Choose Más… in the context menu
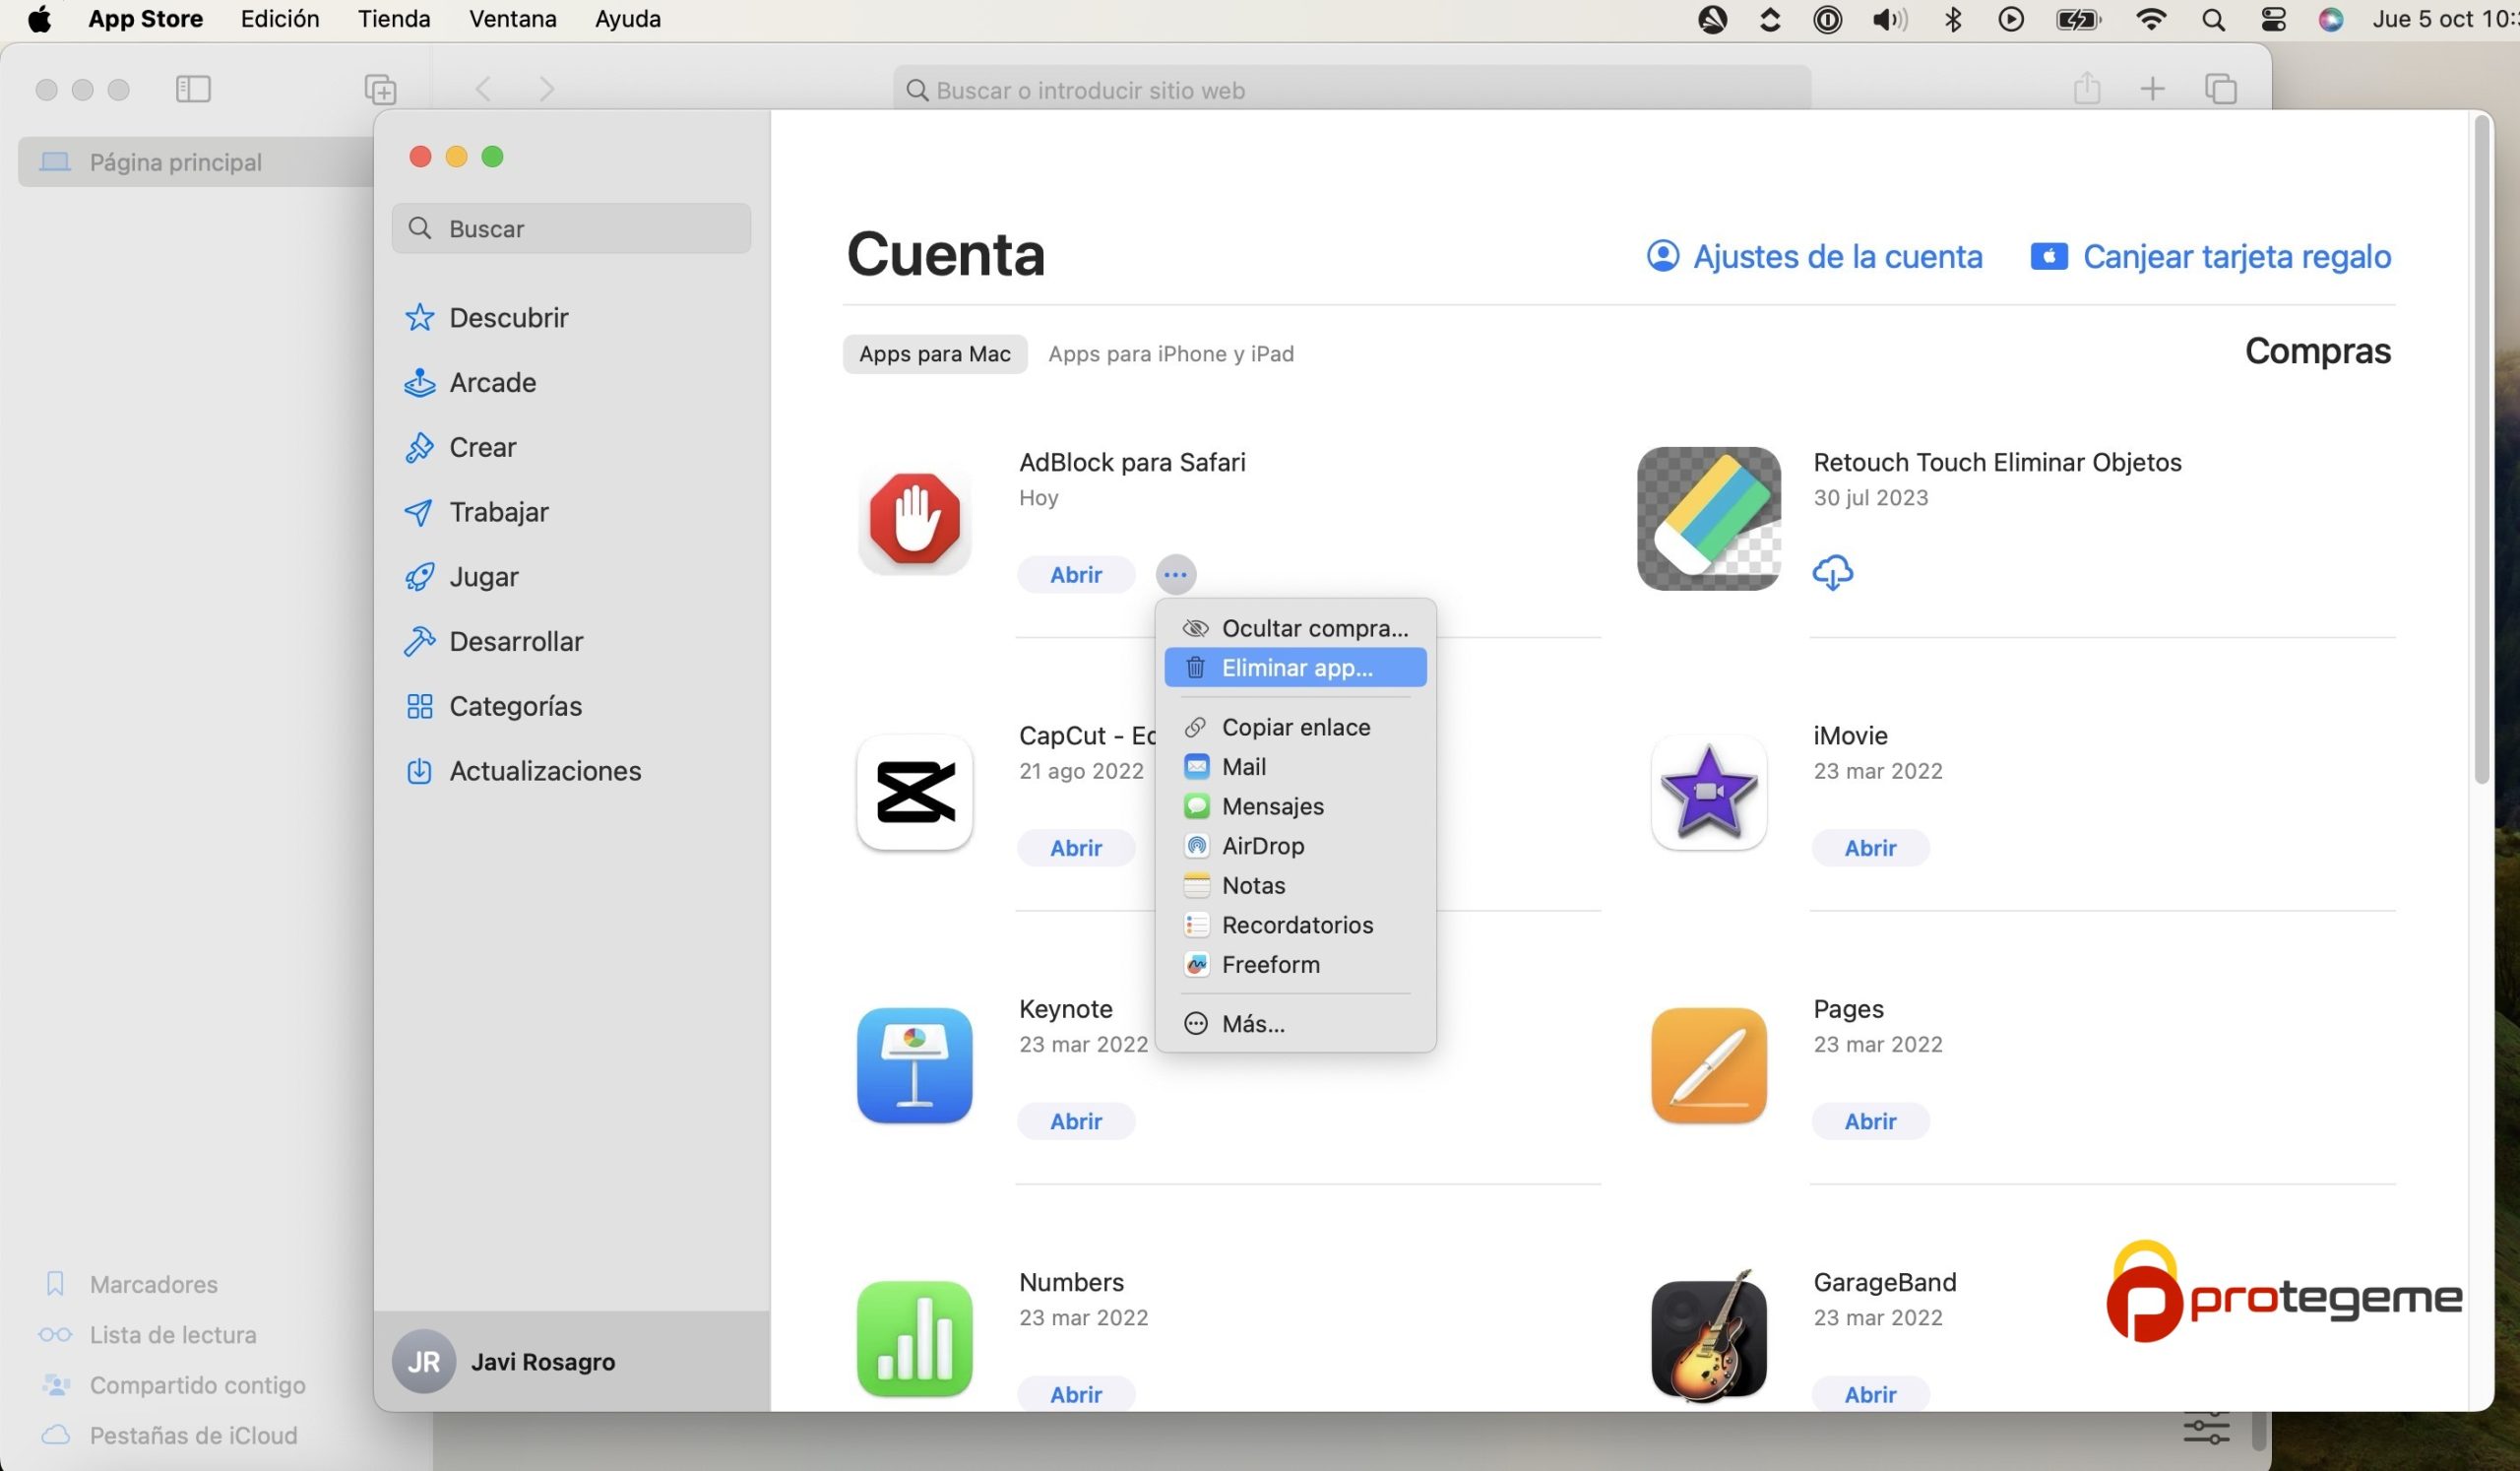The height and width of the screenshot is (1471, 2520). click(1295, 1024)
